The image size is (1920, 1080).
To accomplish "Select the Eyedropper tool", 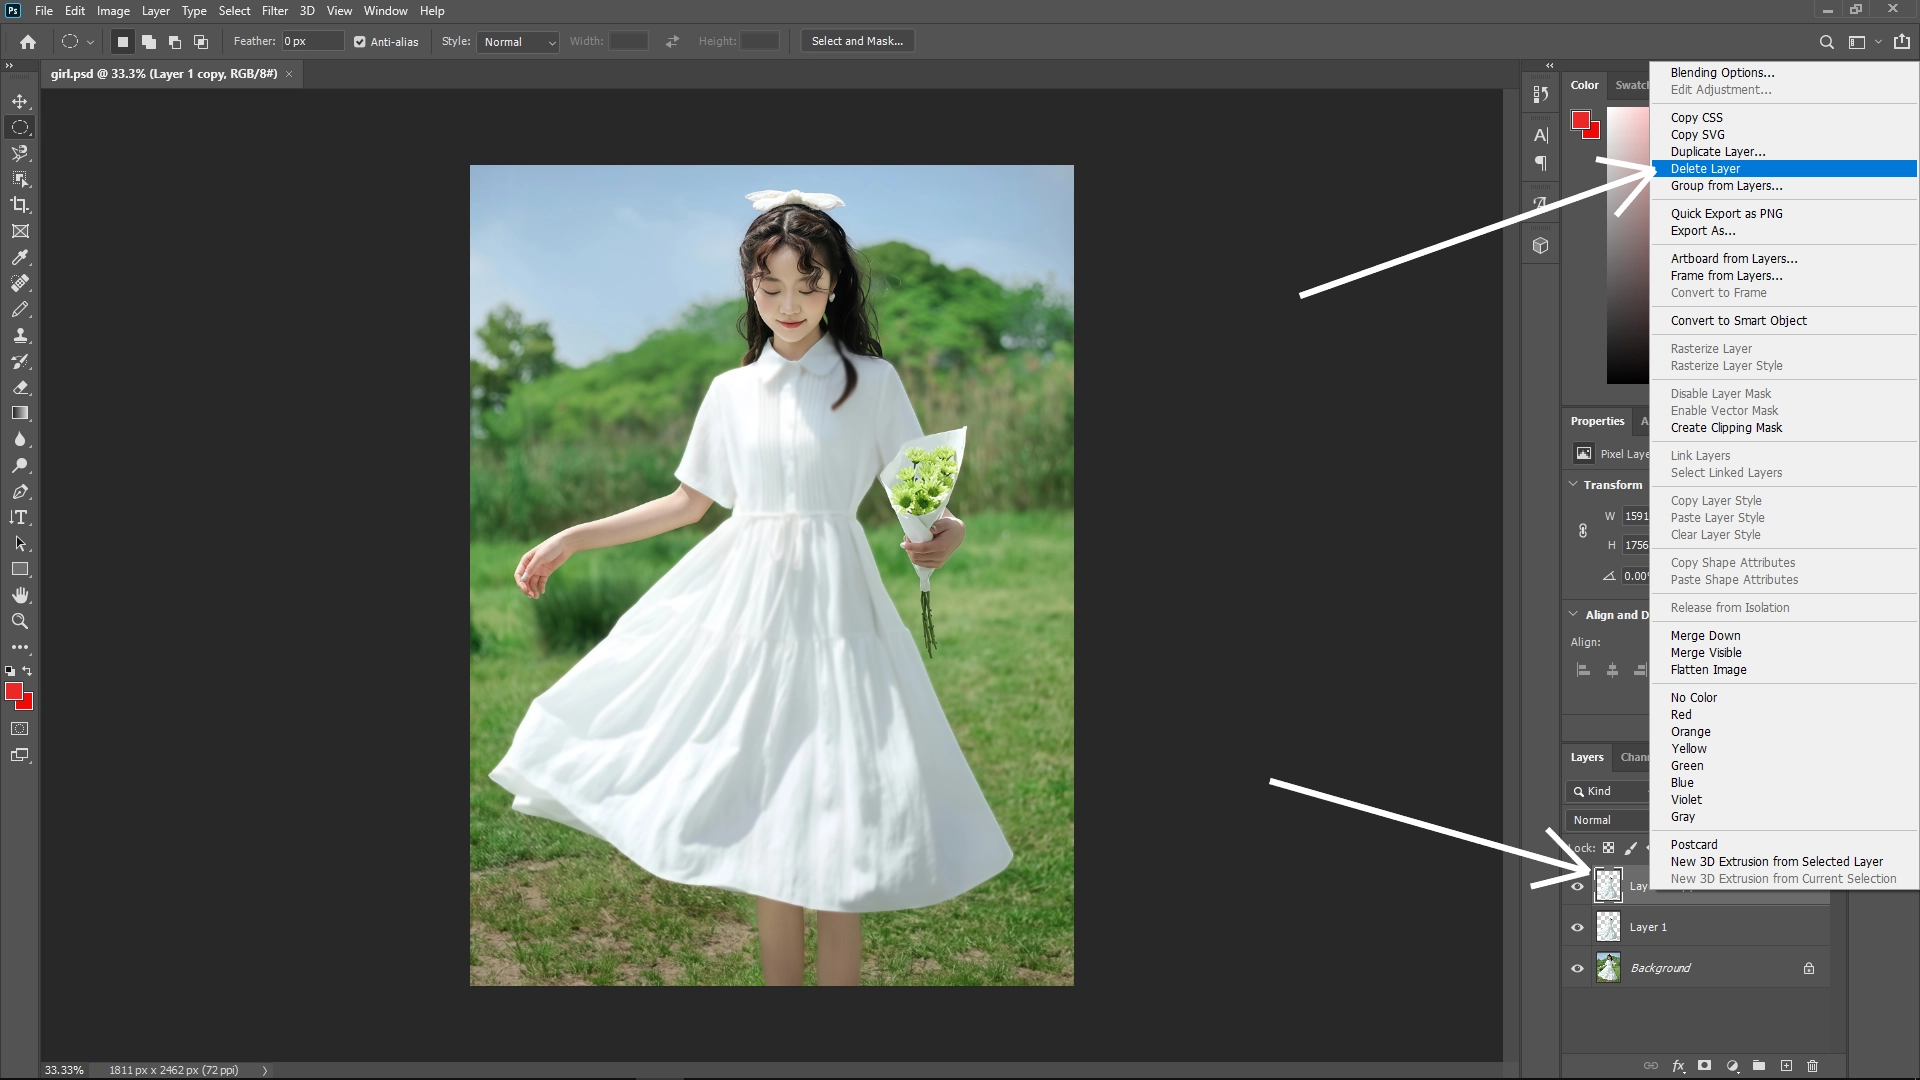I will [20, 257].
